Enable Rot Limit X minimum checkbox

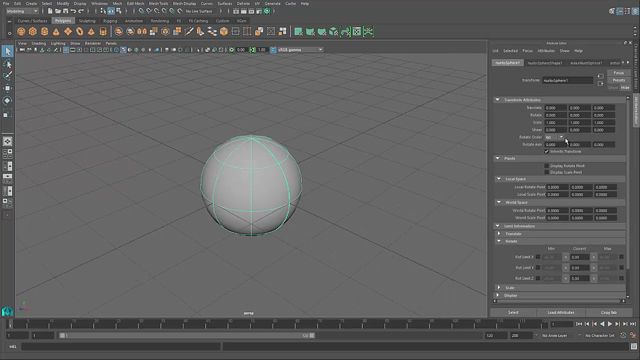[x=538, y=257]
